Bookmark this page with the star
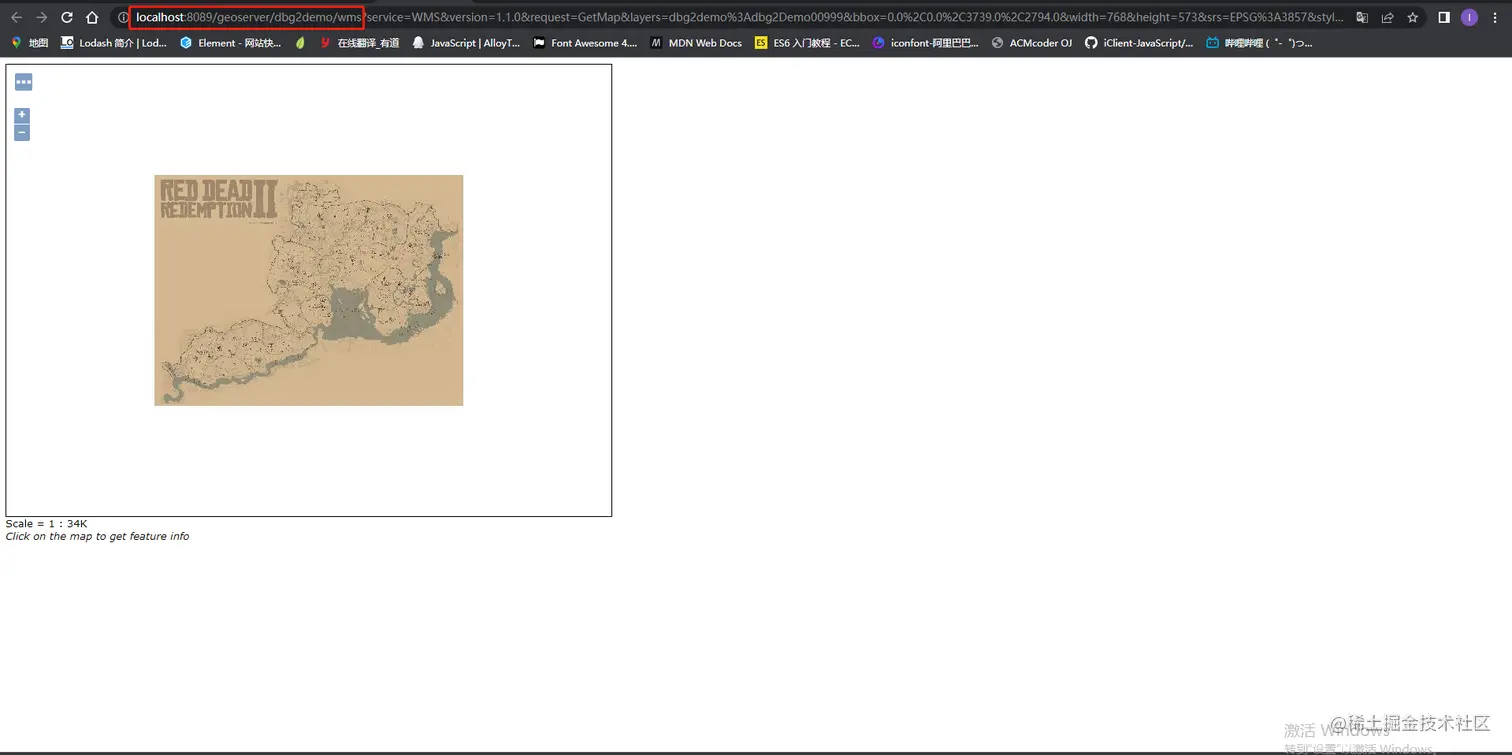The image size is (1512, 755). (x=1413, y=17)
